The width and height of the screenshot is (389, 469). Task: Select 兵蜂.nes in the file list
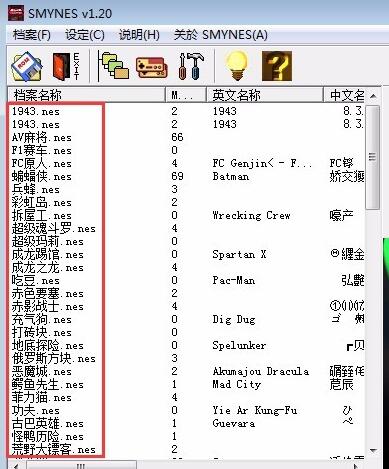click(x=36, y=189)
